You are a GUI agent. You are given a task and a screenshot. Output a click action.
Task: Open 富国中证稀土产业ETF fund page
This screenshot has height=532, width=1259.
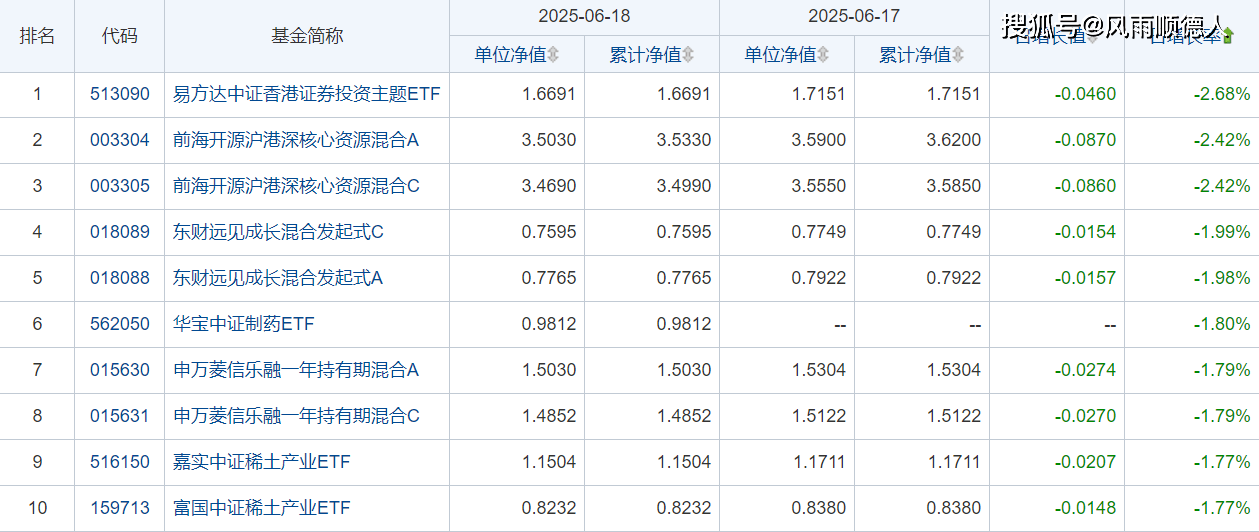click(x=262, y=509)
